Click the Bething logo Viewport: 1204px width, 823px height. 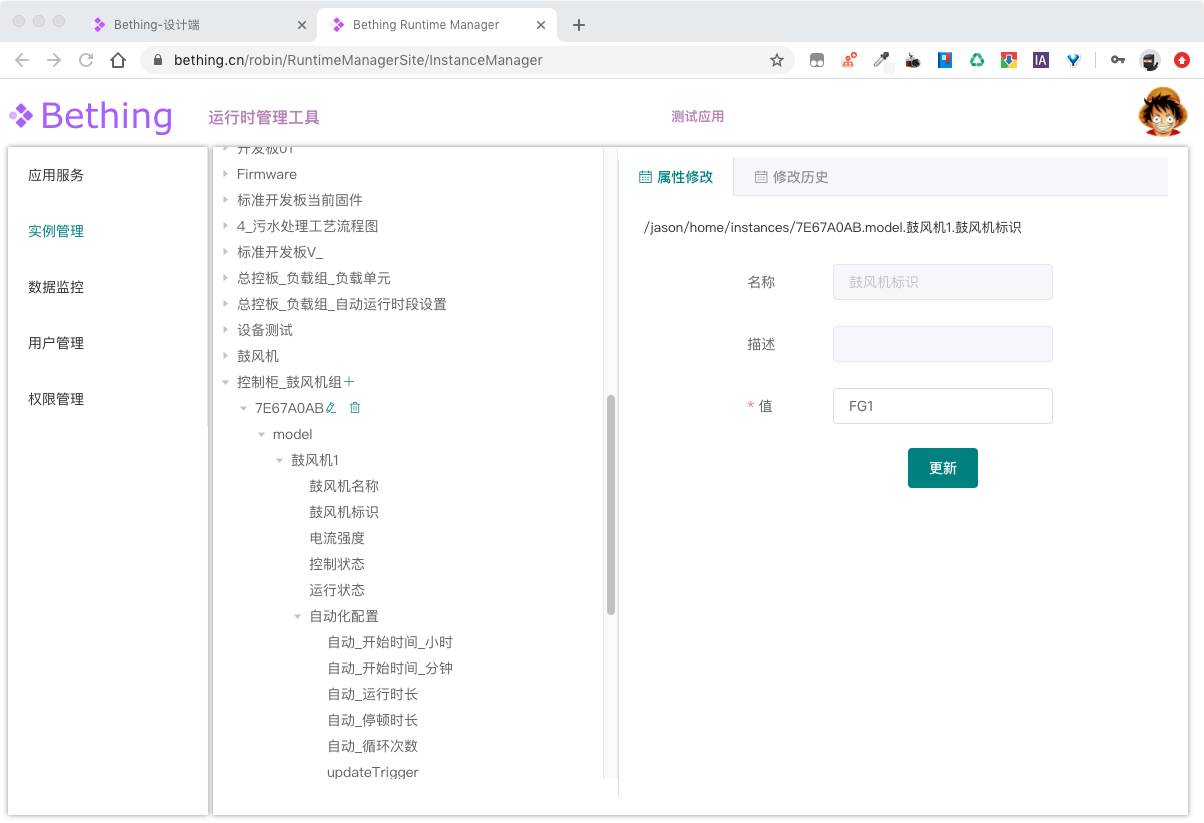(92, 116)
